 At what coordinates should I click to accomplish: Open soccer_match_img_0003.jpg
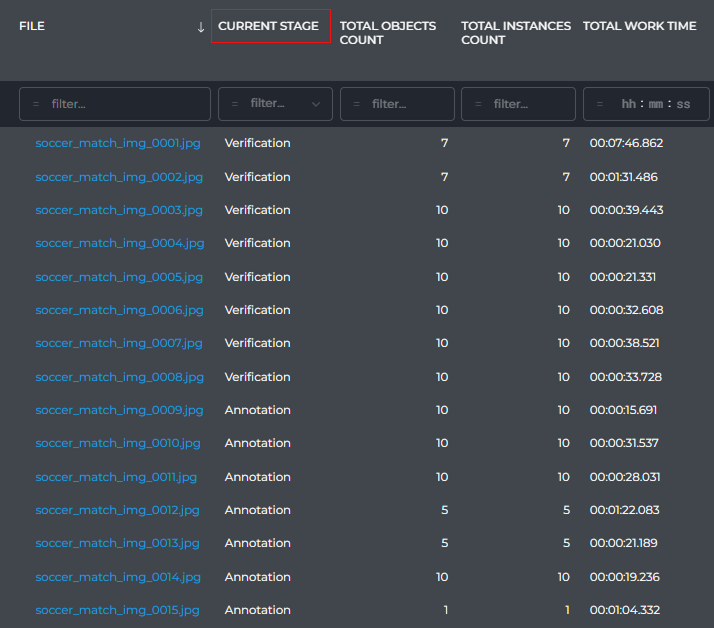pos(119,210)
